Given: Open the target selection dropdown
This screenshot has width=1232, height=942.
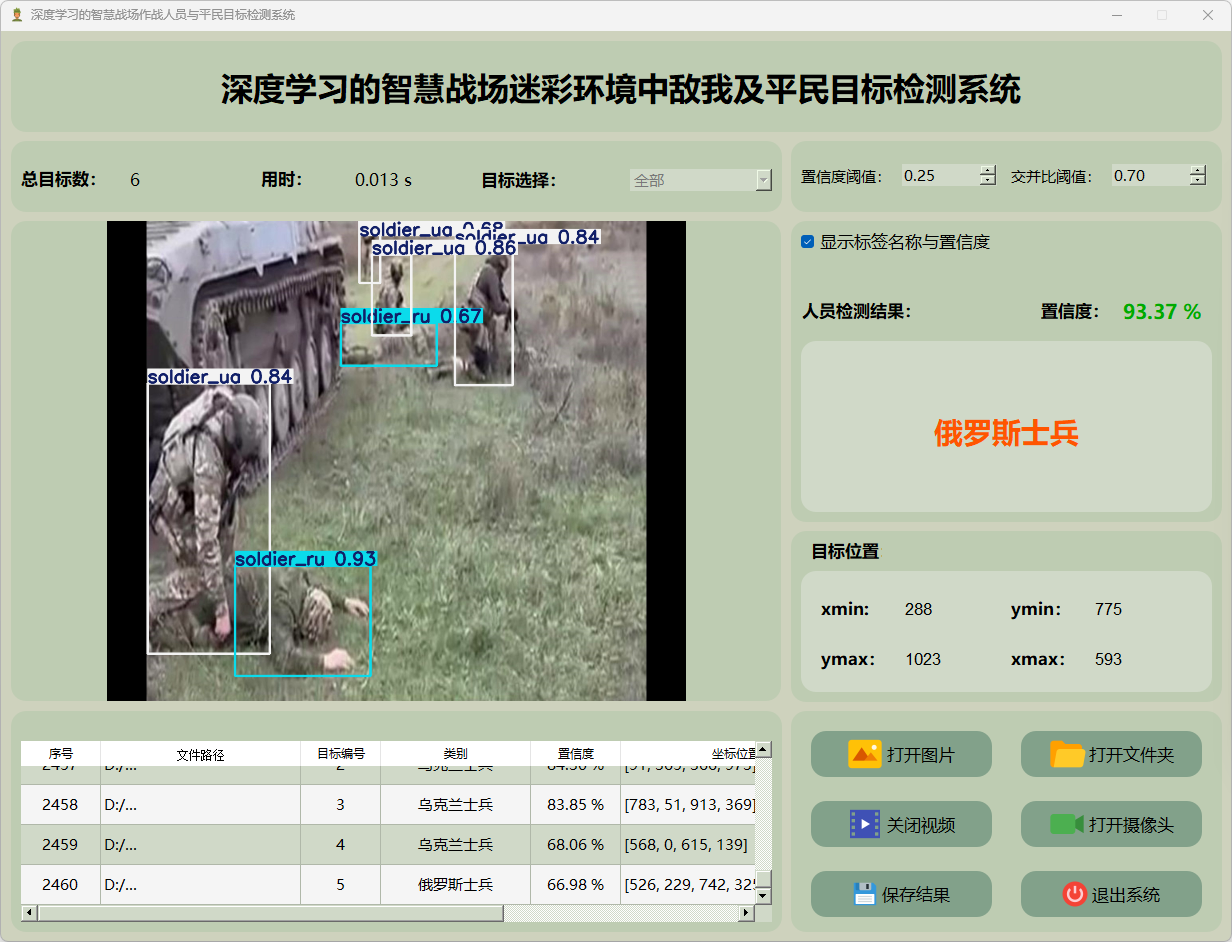Looking at the screenshot, I should coord(764,180).
